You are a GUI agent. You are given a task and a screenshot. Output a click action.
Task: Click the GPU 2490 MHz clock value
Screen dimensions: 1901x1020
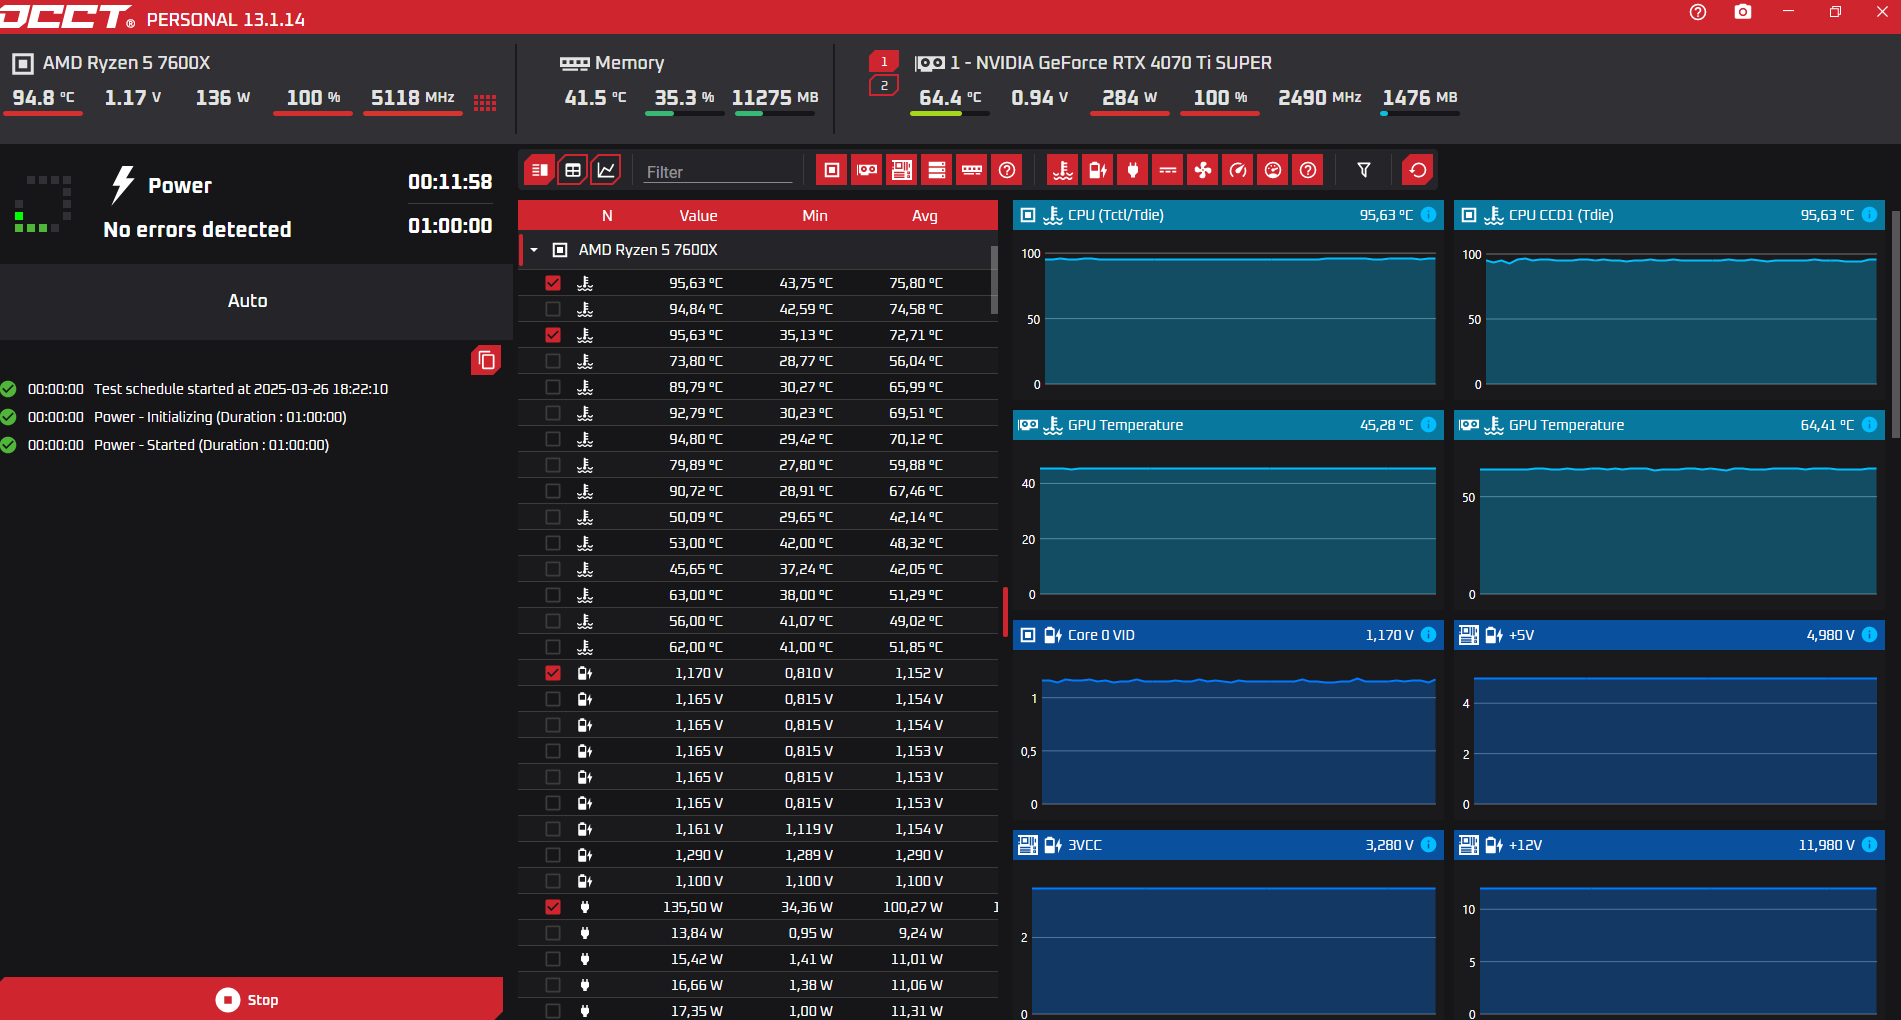(1319, 98)
